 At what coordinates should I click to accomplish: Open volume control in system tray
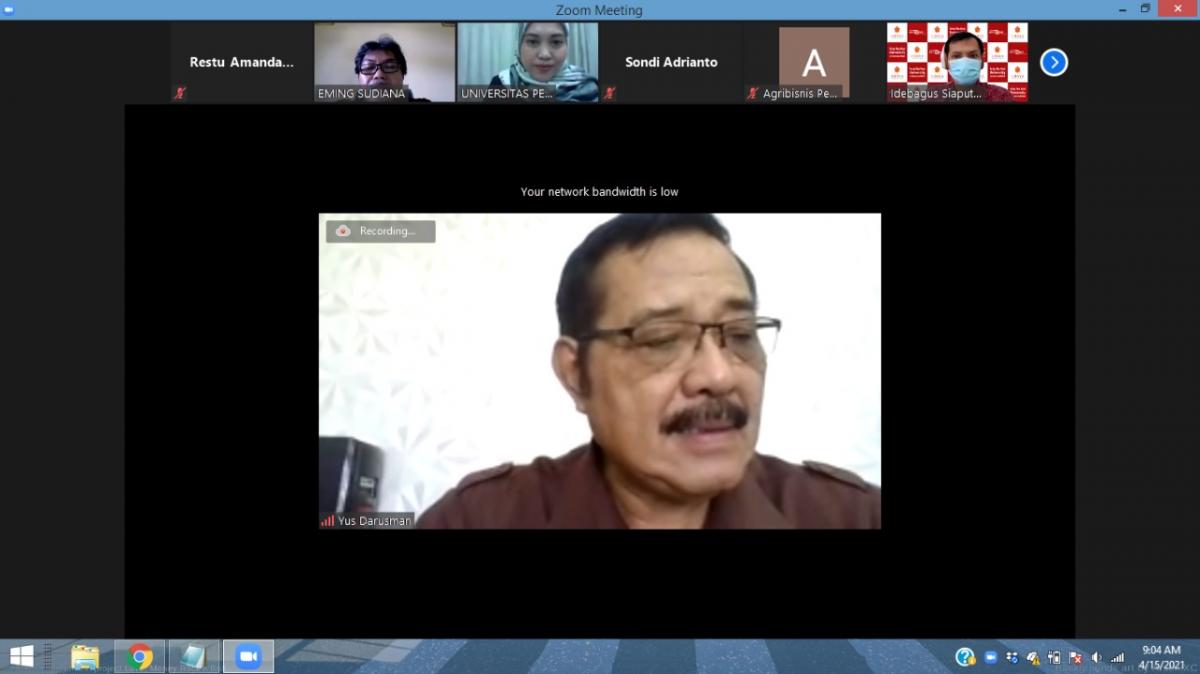[1097, 657]
